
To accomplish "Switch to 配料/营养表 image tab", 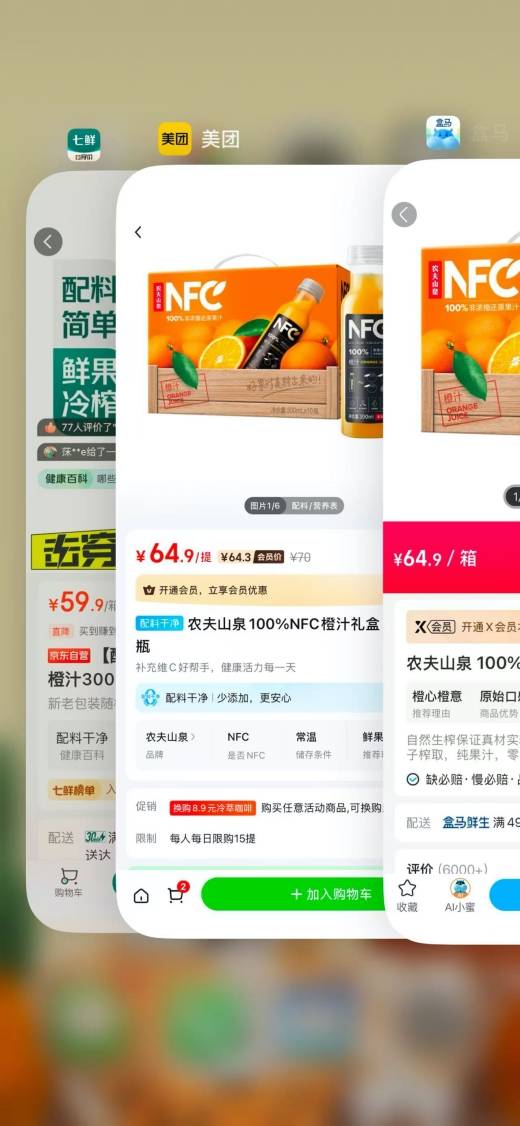I will [315, 506].
